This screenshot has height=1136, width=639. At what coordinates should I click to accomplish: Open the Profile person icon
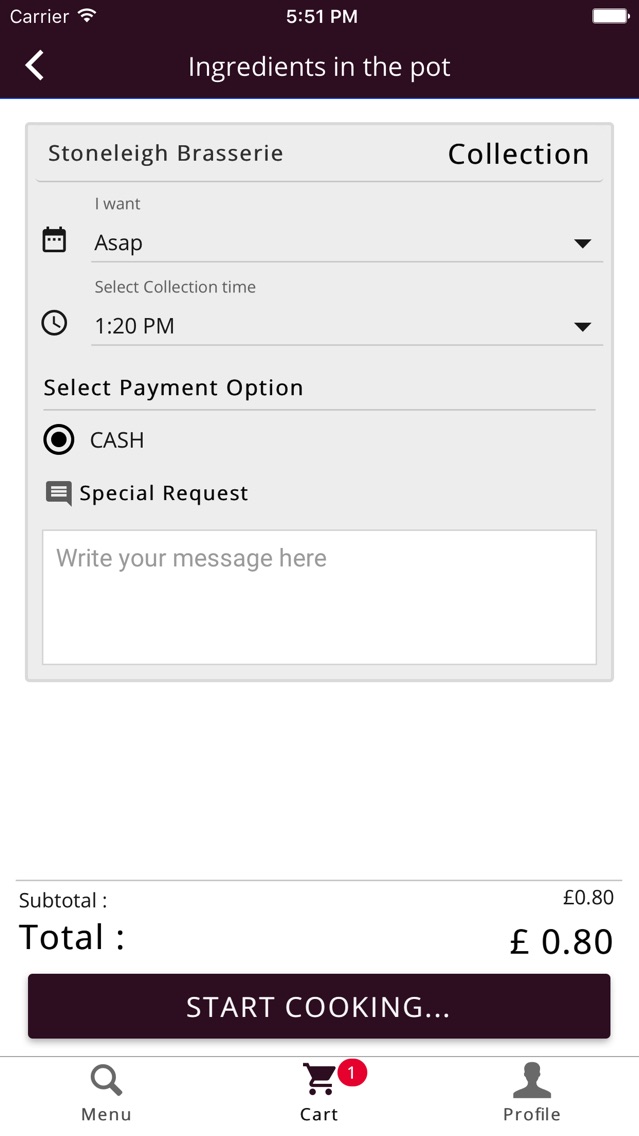(532, 1080)
